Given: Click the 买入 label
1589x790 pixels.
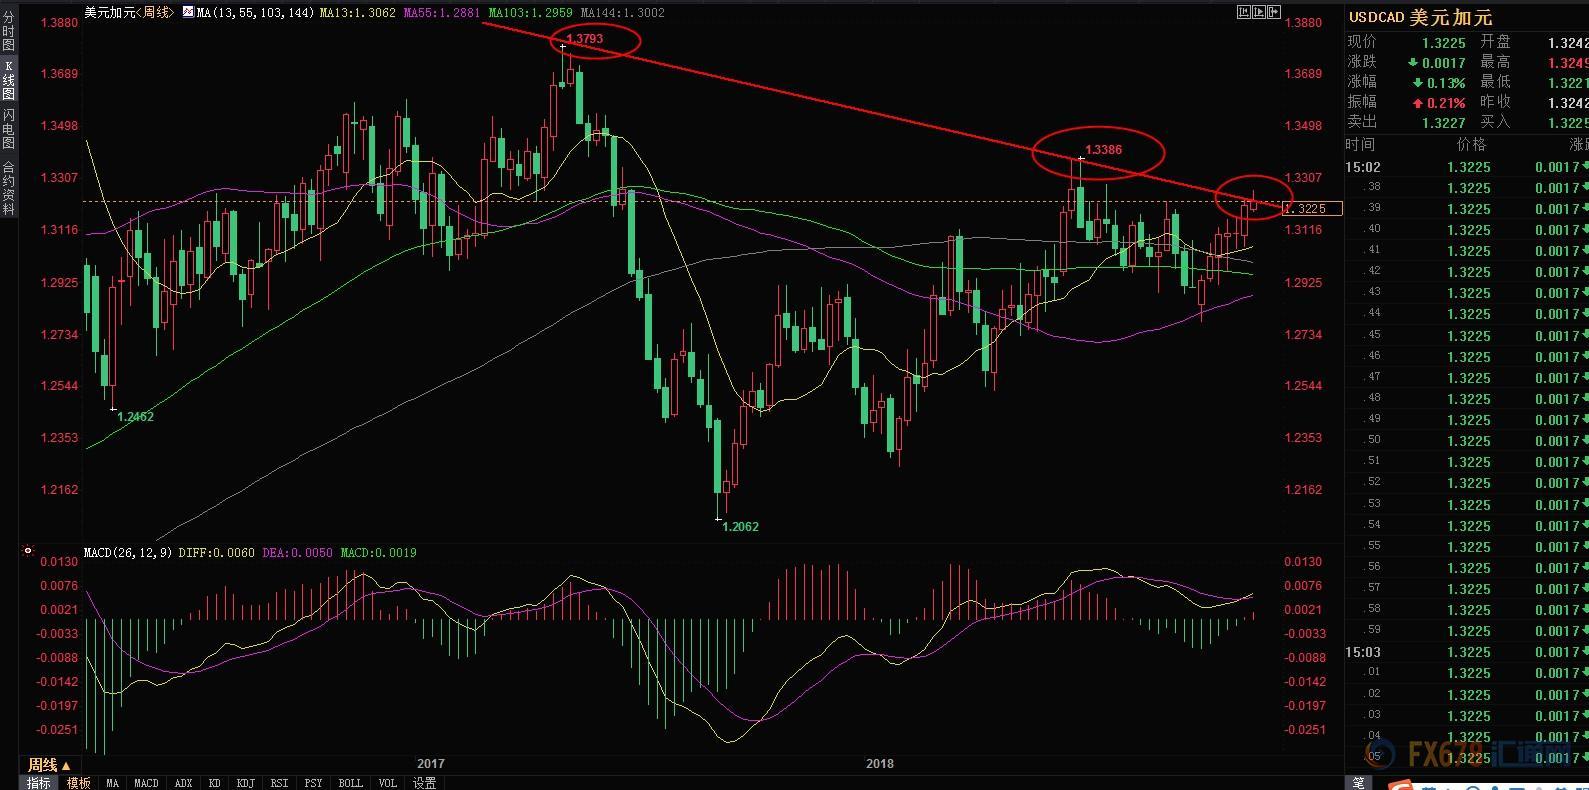Looking at the screenshot, I should pyautogui.click(x=1495, y=122).
